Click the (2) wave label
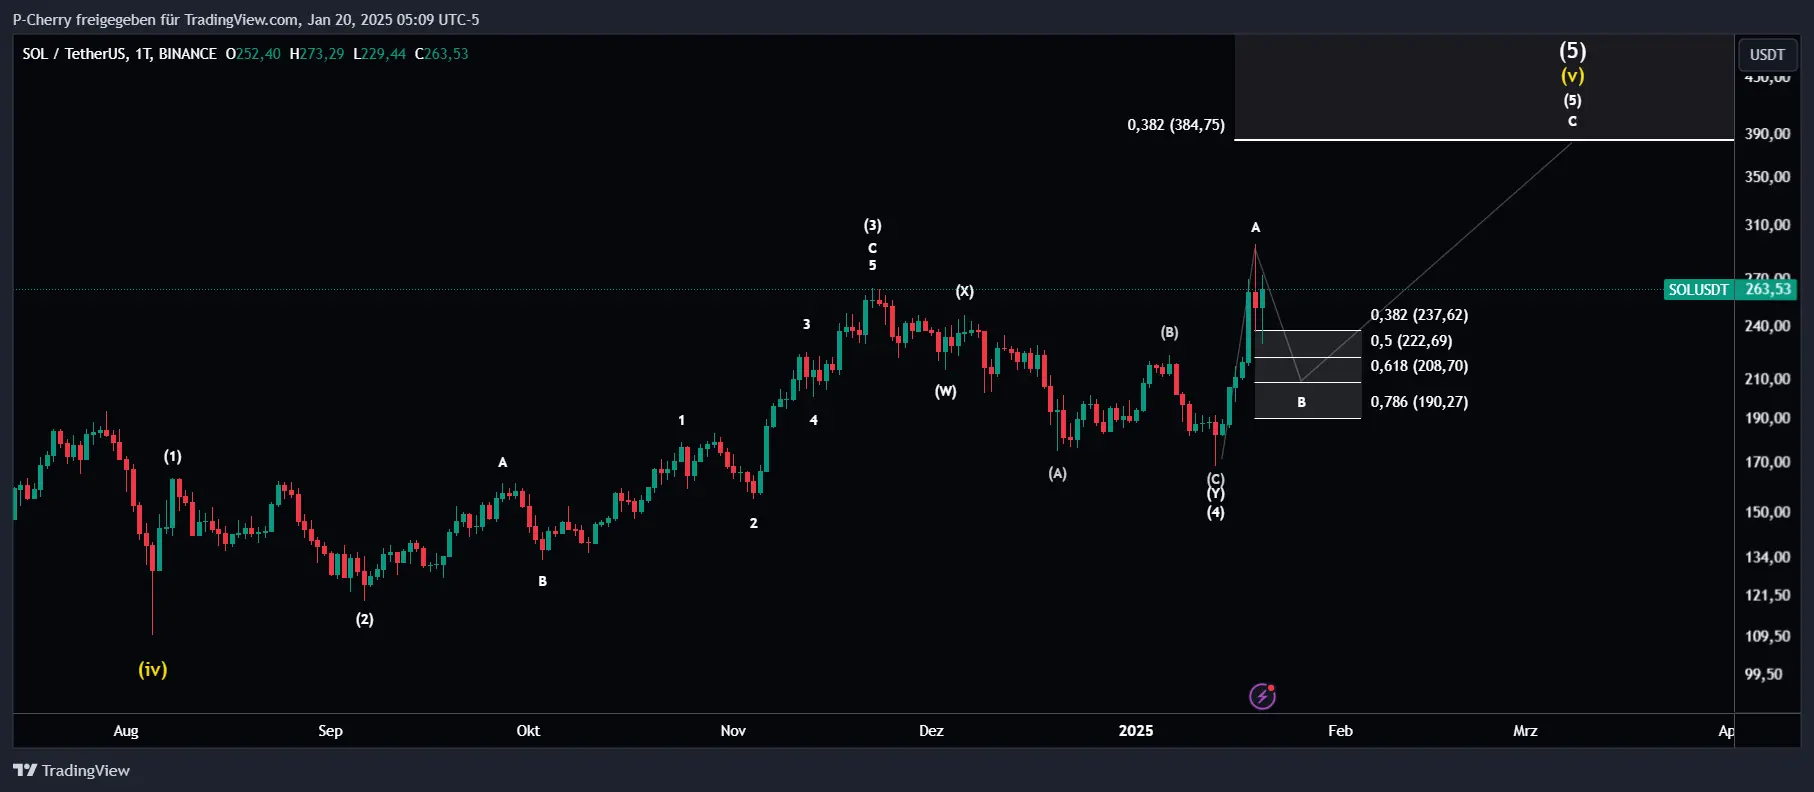This screenshot has height=792, width=1814. (365, 619)
